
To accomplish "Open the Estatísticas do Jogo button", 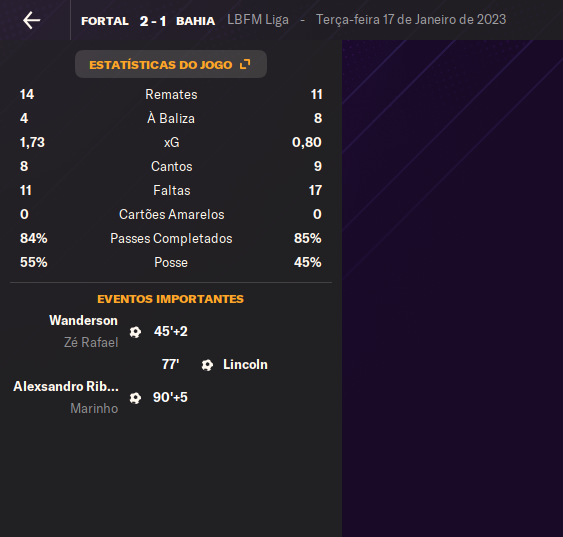I will tap(171, 64).
